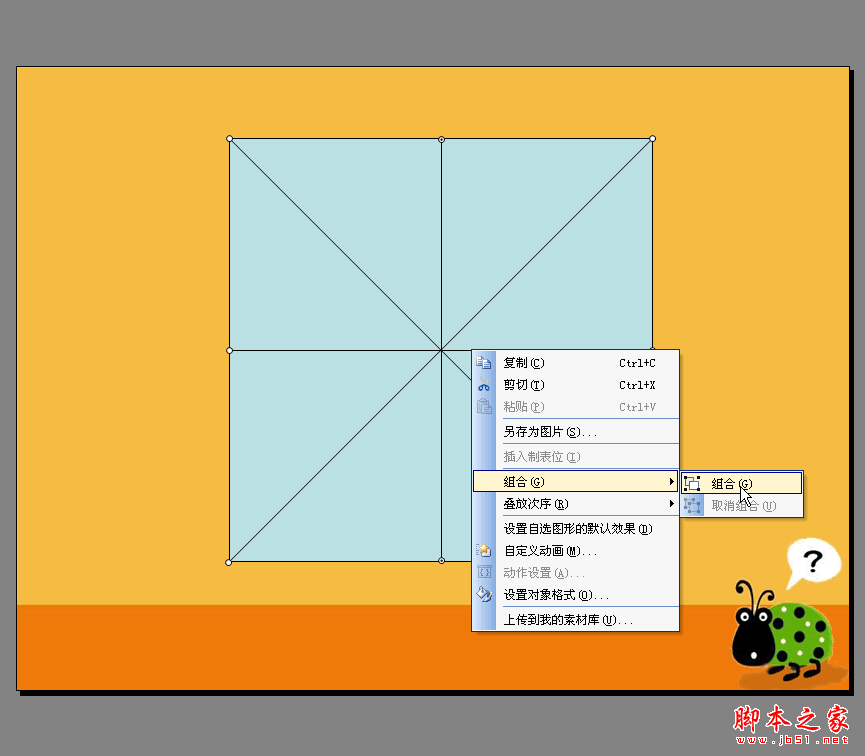Expand submenu arrow next to 叠放次序(R)

tap(671, 503)
